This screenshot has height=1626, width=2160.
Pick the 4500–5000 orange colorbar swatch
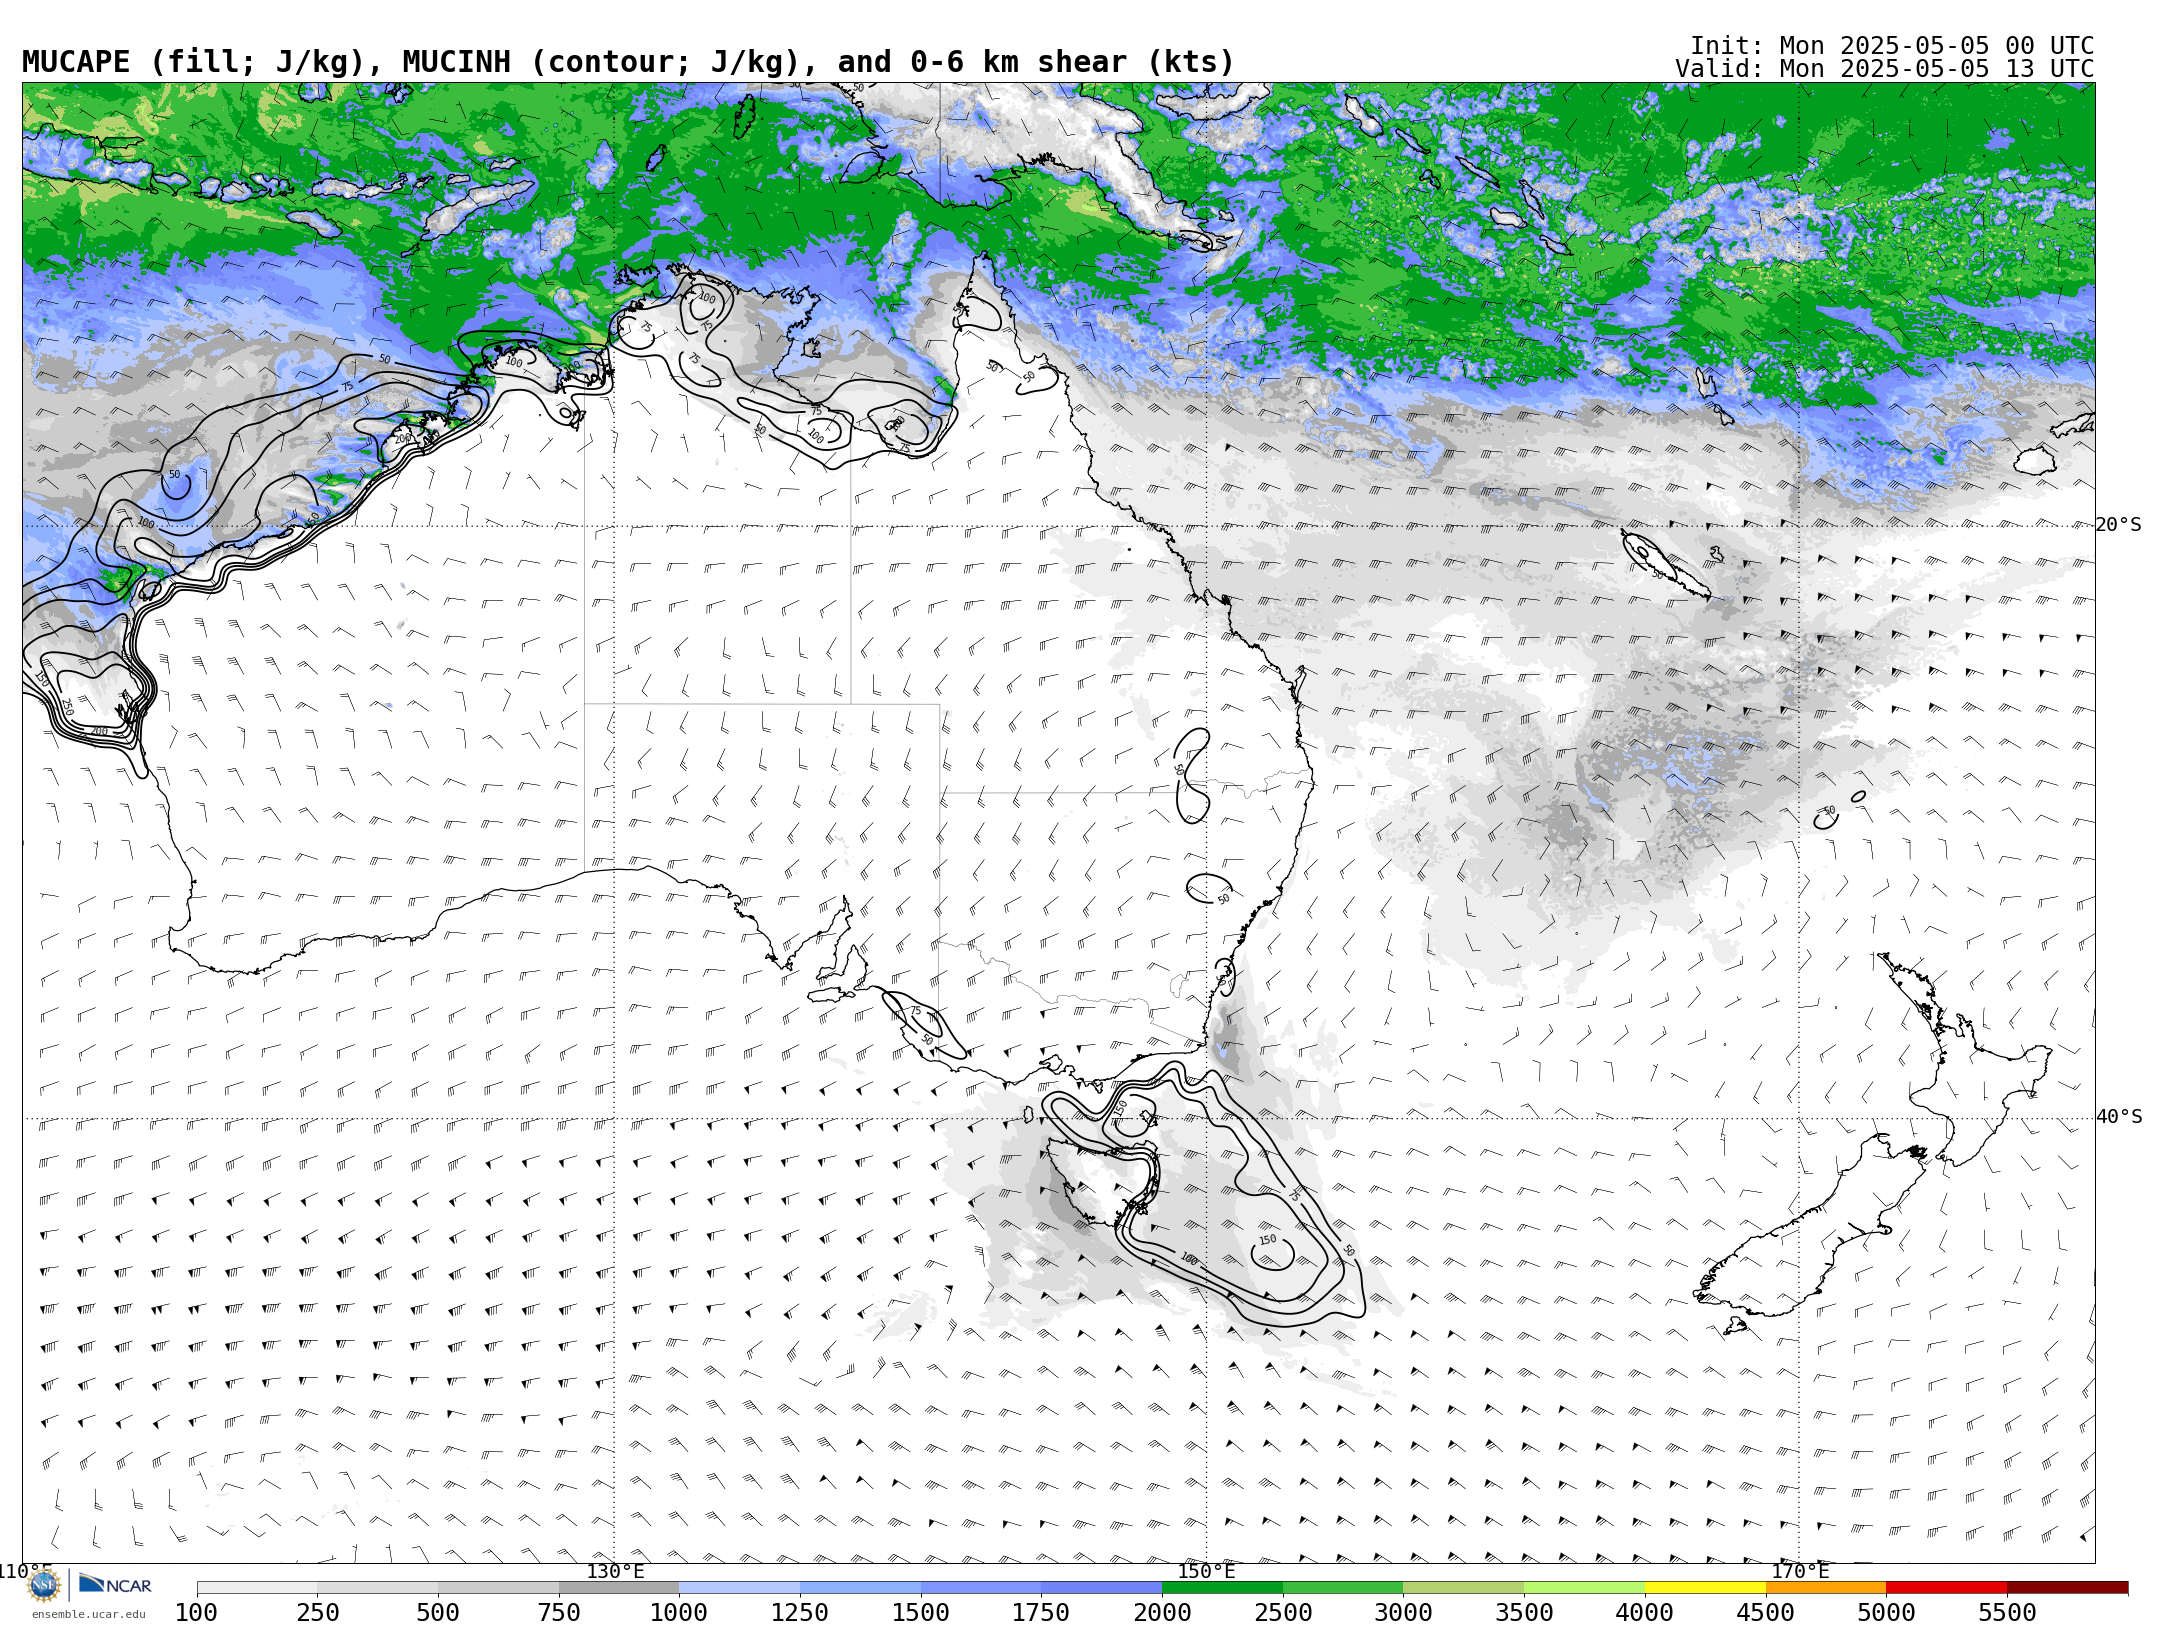(x=1826, y=1588)
